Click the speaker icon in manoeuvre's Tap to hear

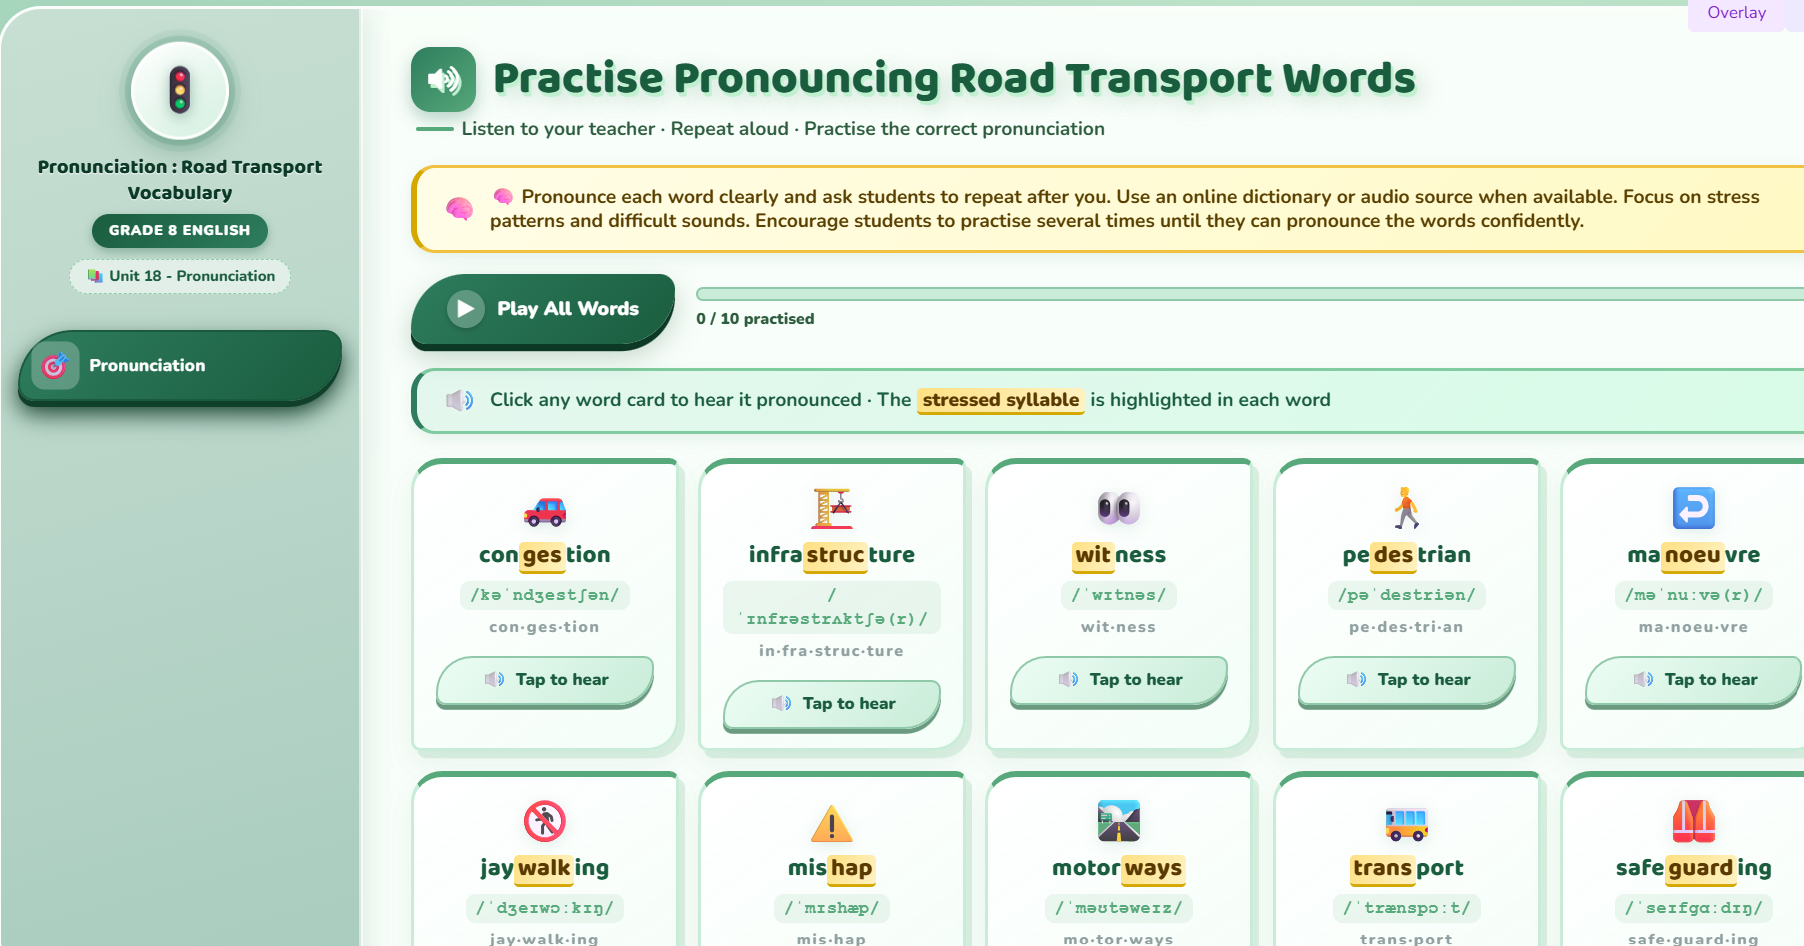pos(1643,680)
